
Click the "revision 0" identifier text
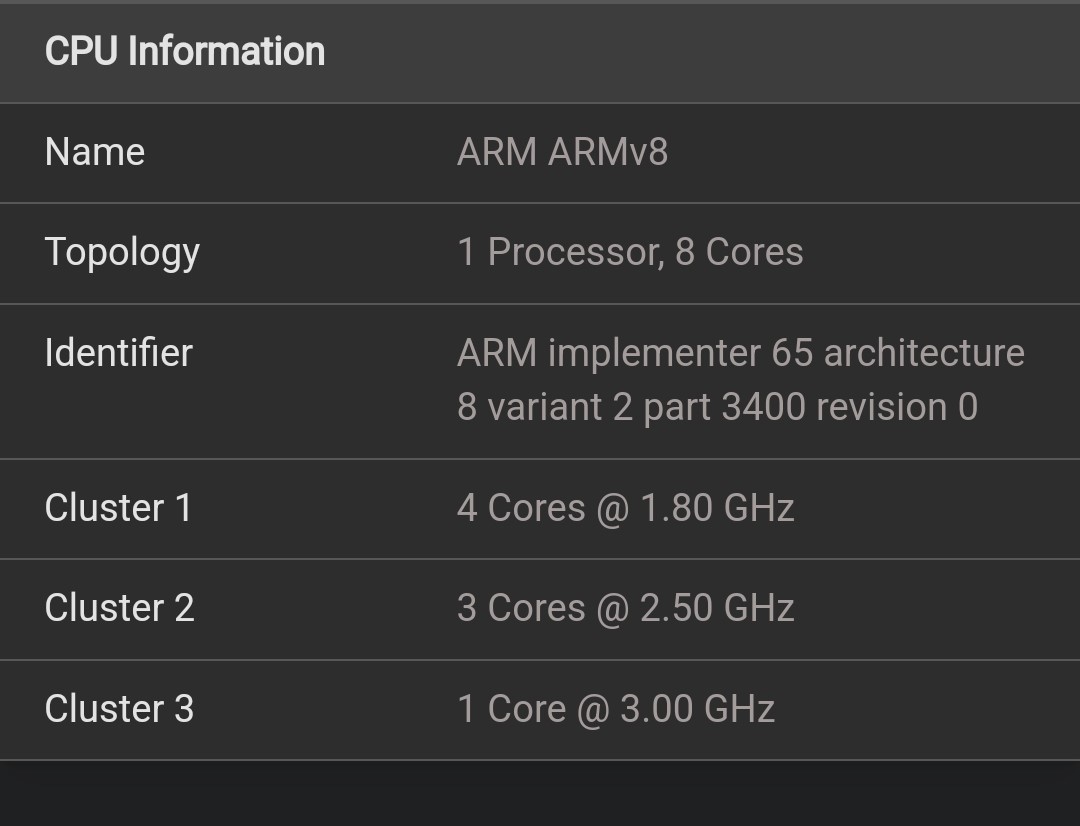[897, 407]
